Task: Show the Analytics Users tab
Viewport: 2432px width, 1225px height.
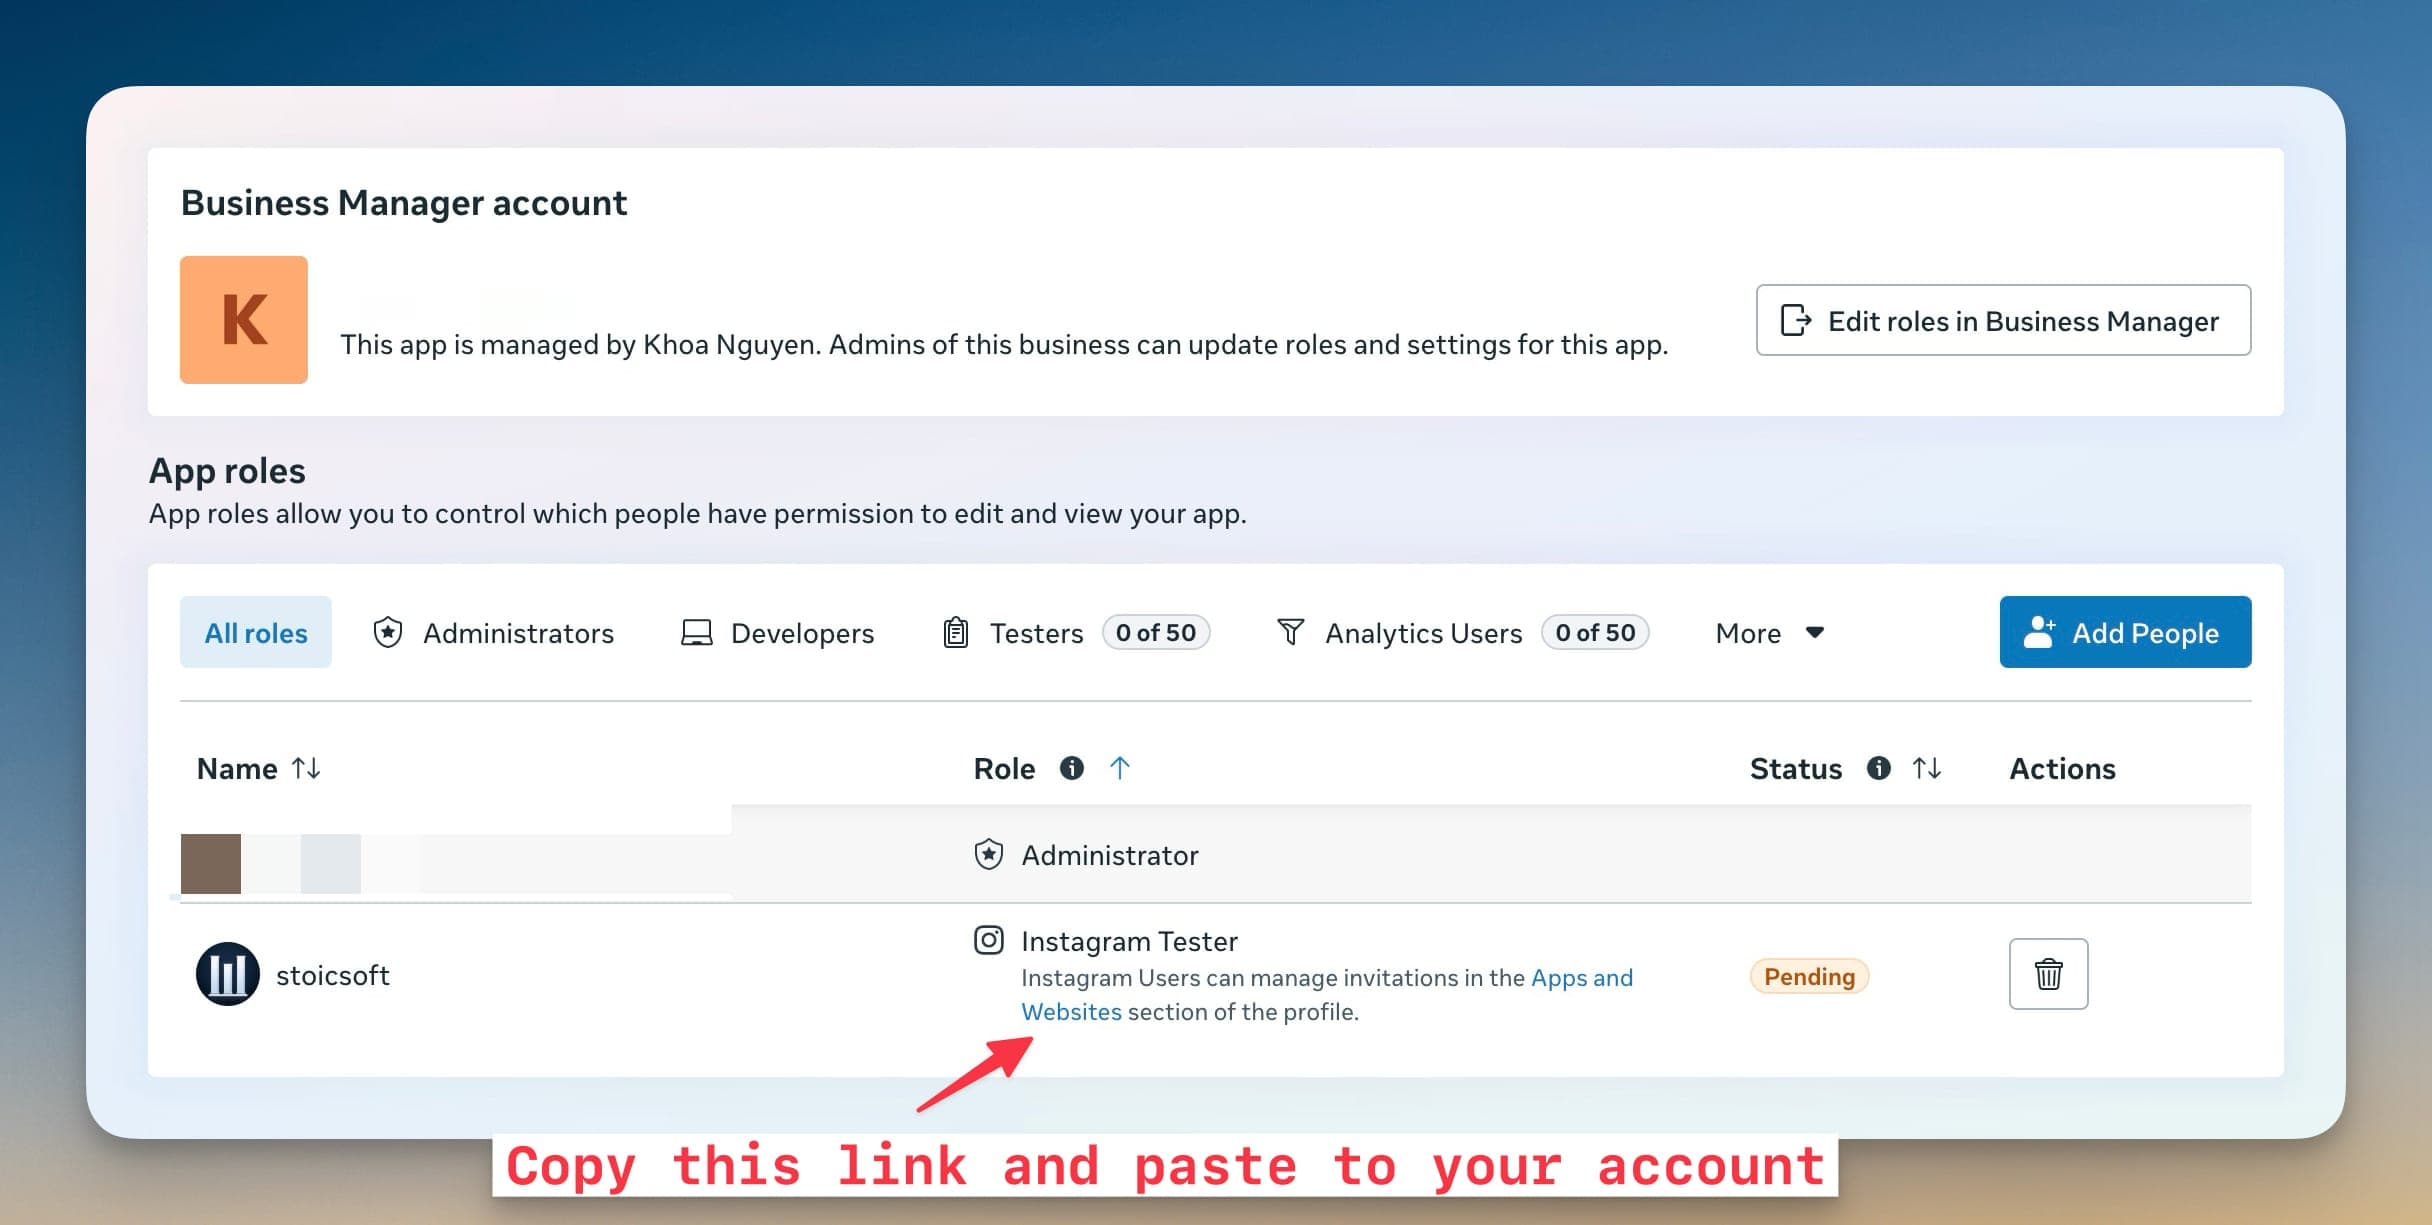Action: coord(1463,633)
